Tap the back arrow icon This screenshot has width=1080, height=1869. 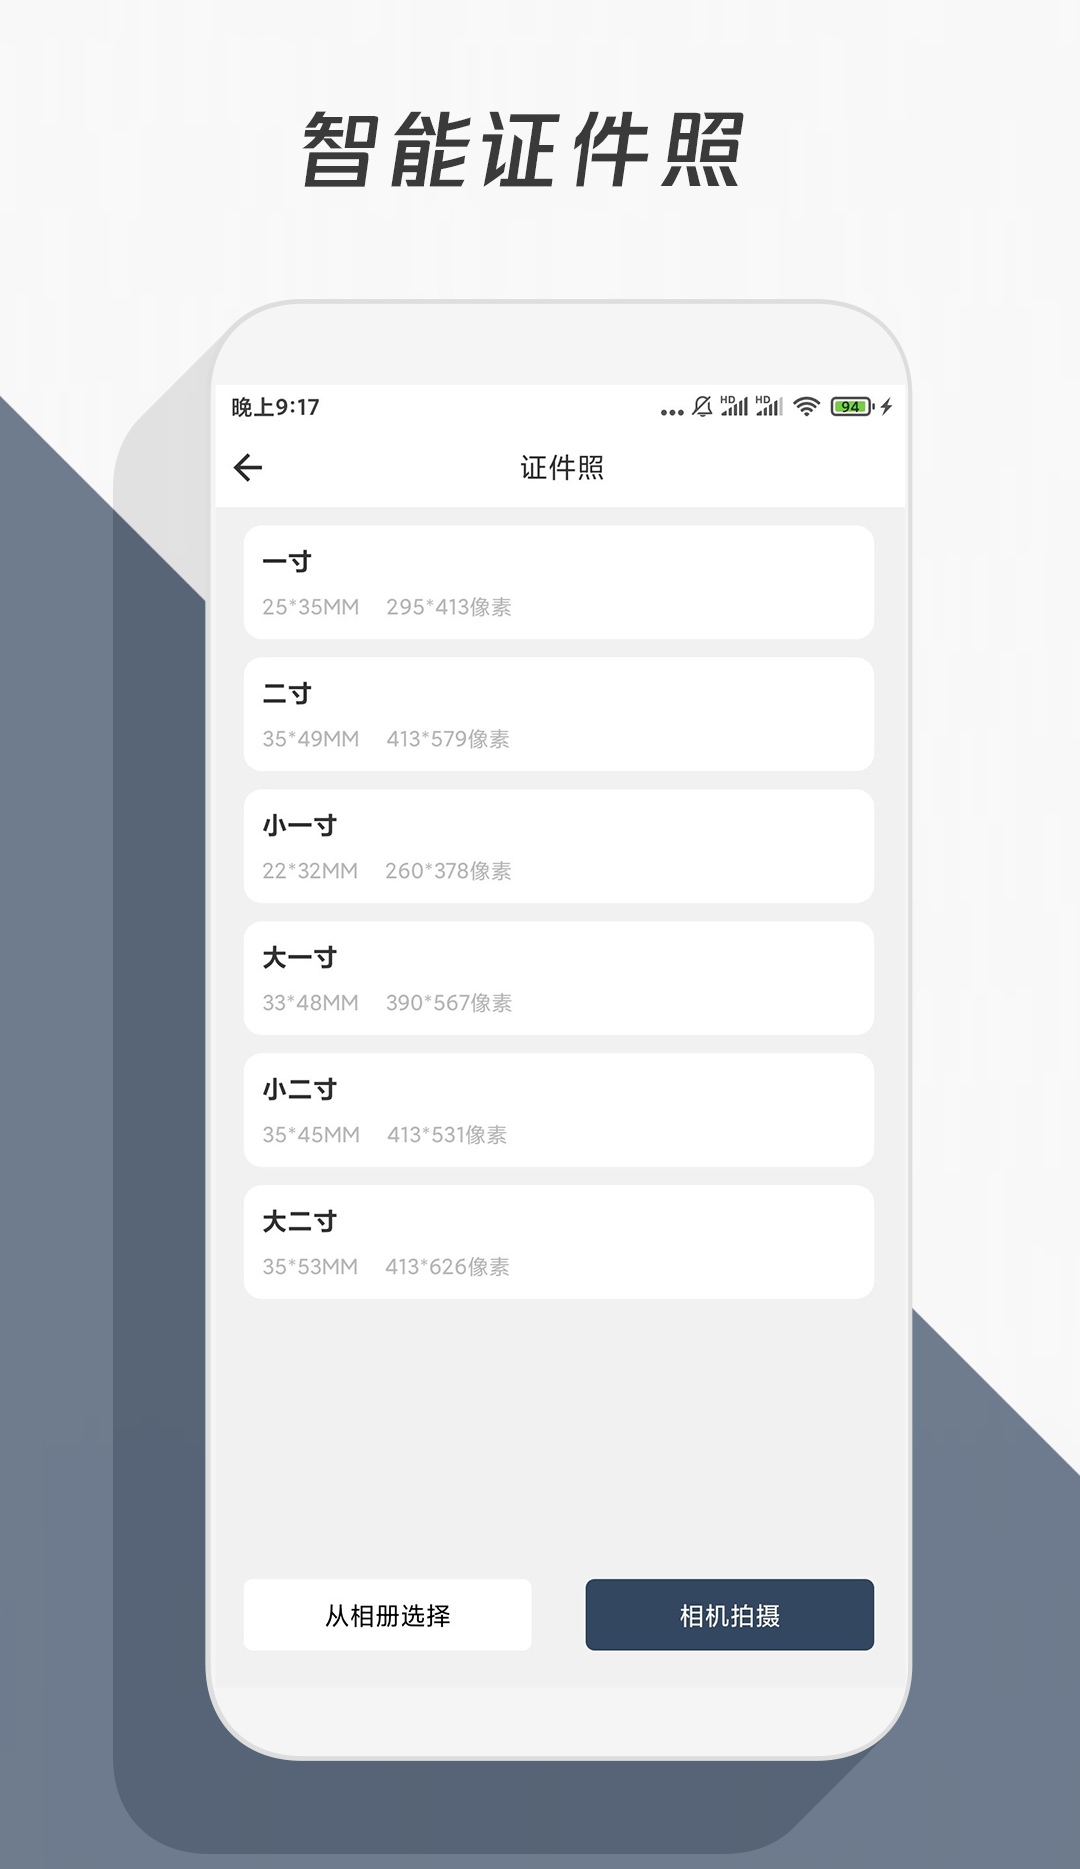tap(247, 467)
